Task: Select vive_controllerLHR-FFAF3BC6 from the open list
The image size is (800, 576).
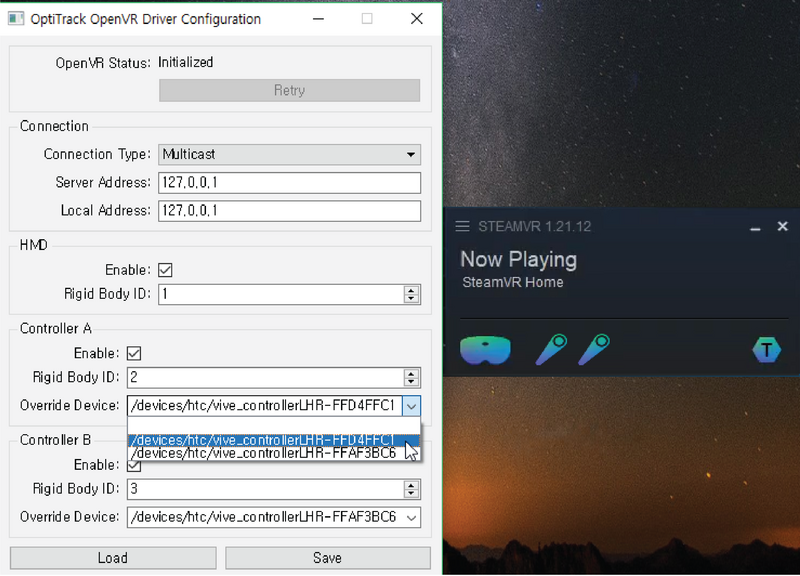Action: 280,453
